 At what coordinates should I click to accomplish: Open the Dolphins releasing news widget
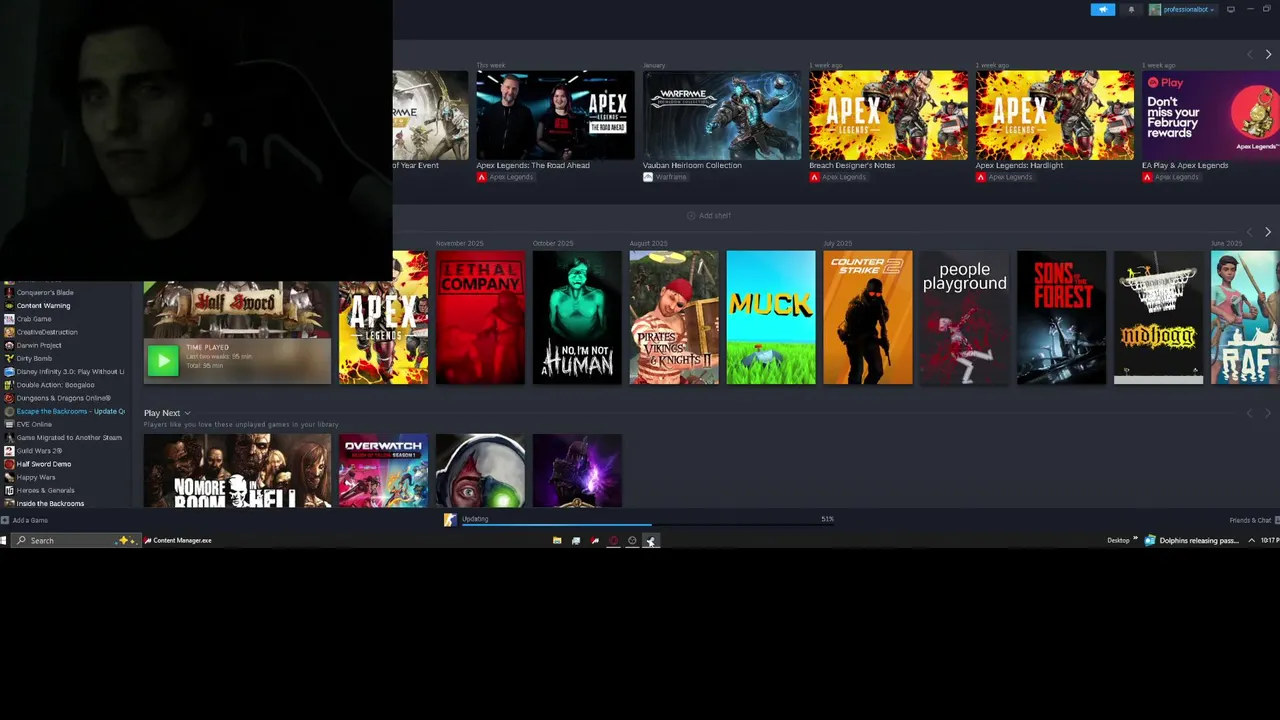[1192, 540]
